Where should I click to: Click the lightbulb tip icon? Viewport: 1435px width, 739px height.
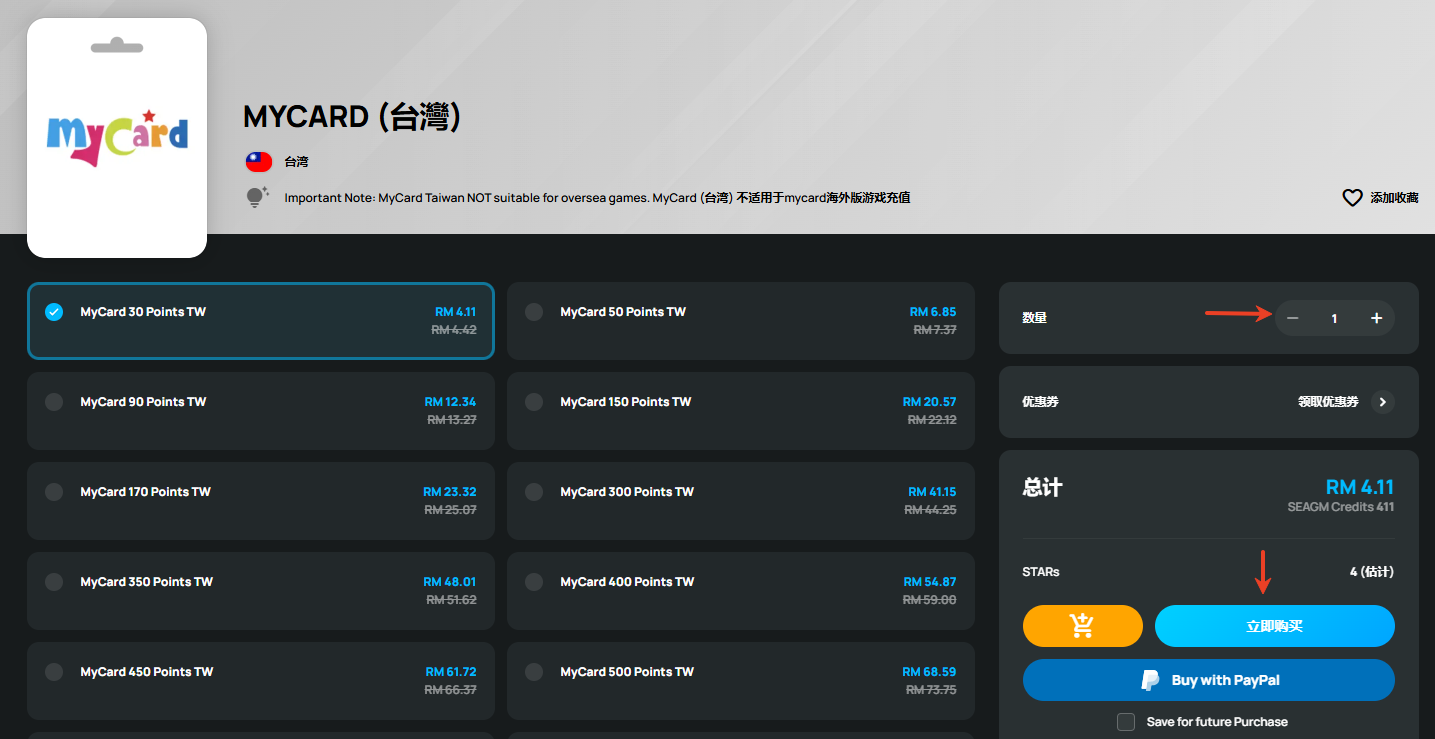[258, 197]
